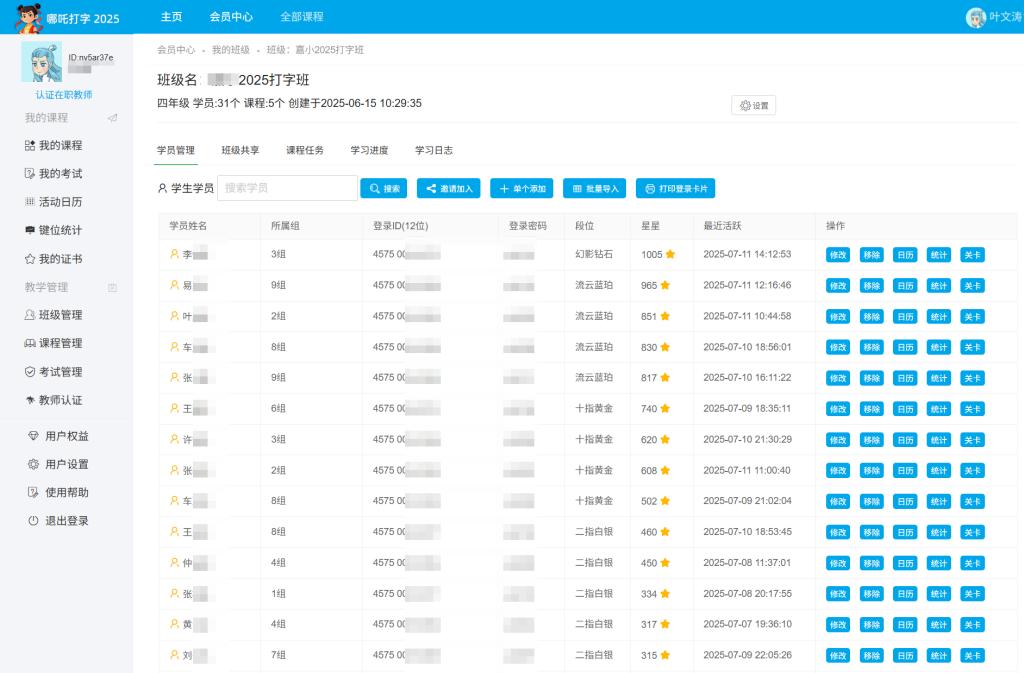Screen dimensions: 1024x673
Task: Click the 我的课程 sidebar icon
Action: pyautogui.click(x=30, y=146)
